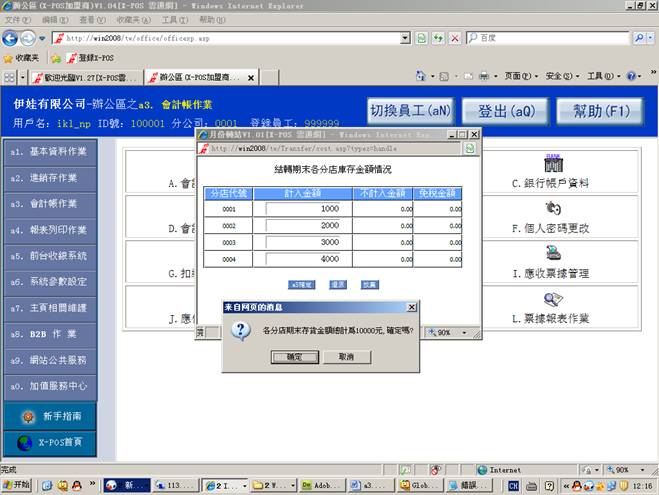Screen dimensions: 659x495
Task: Select a3. 會計帳作業 in the sidebar
Action: (49, 203)
